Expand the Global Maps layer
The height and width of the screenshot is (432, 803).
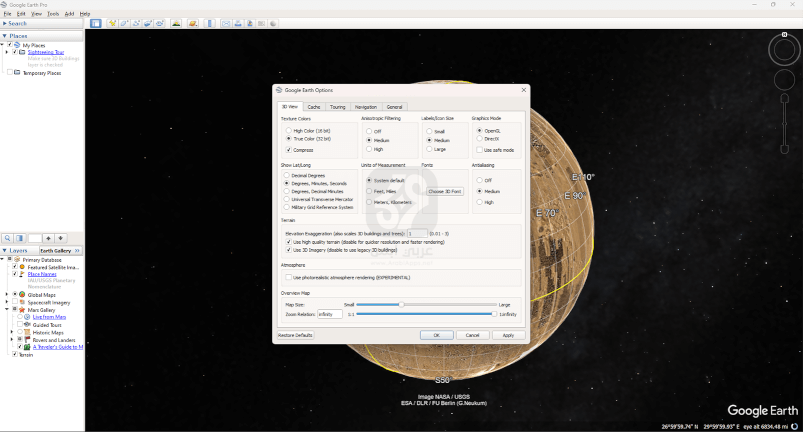[7, 295]
